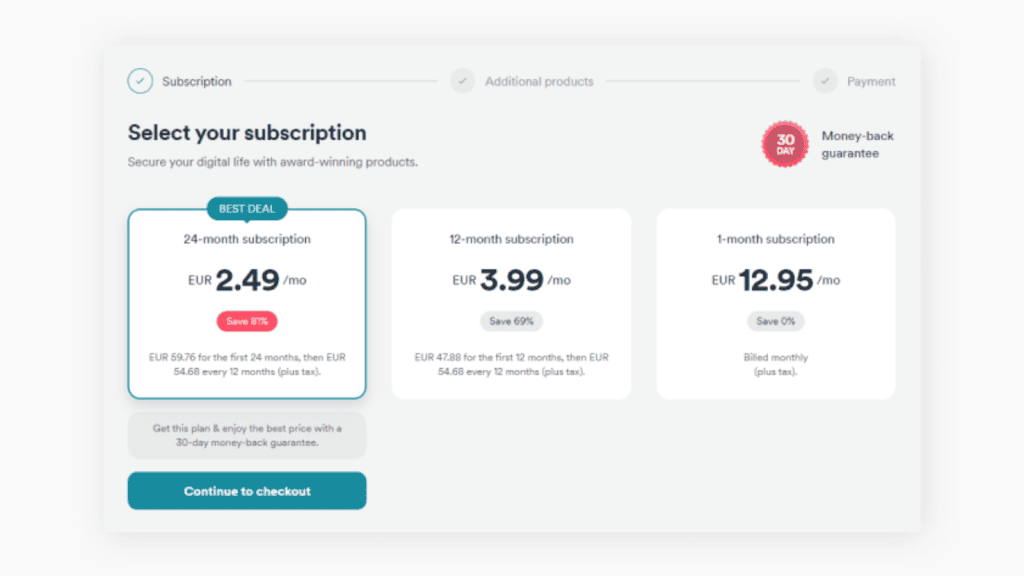Click the Save 81% discount badge

click(246, 321)
